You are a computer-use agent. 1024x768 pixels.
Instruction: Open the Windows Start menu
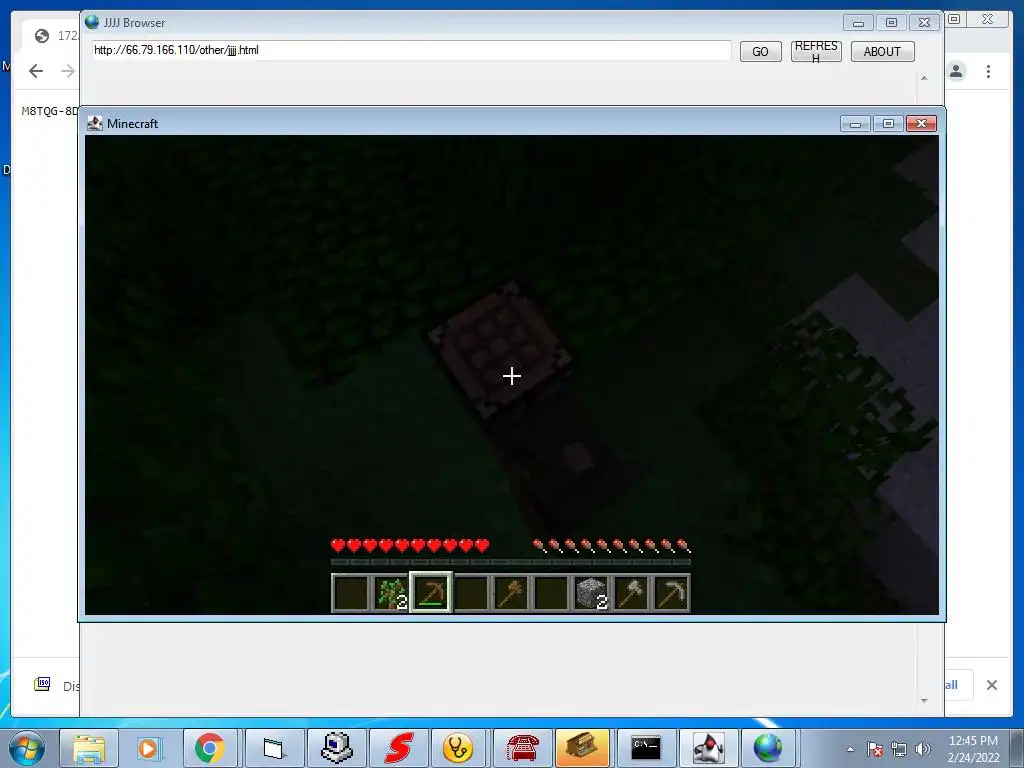(27, 748)
